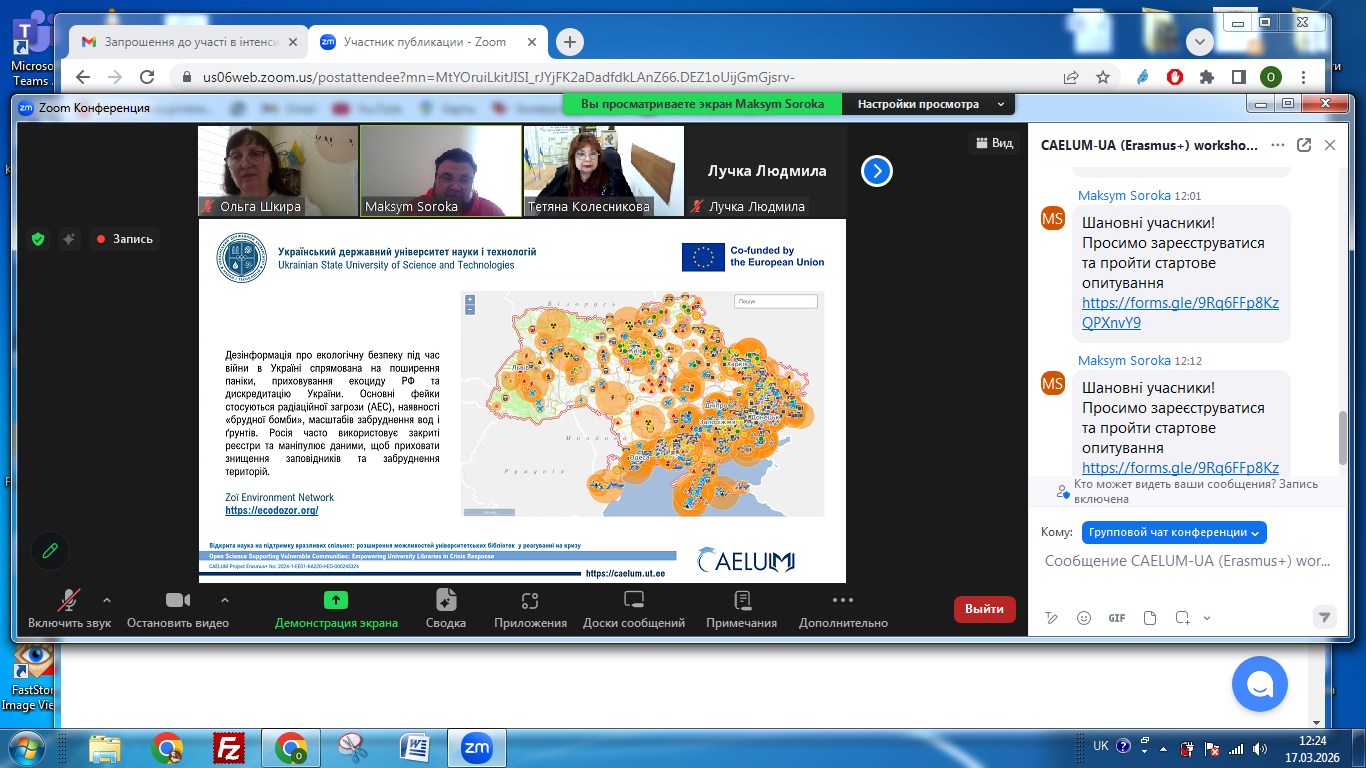Open Групповой чат конференции recipient dropdown

point(1173,532)
